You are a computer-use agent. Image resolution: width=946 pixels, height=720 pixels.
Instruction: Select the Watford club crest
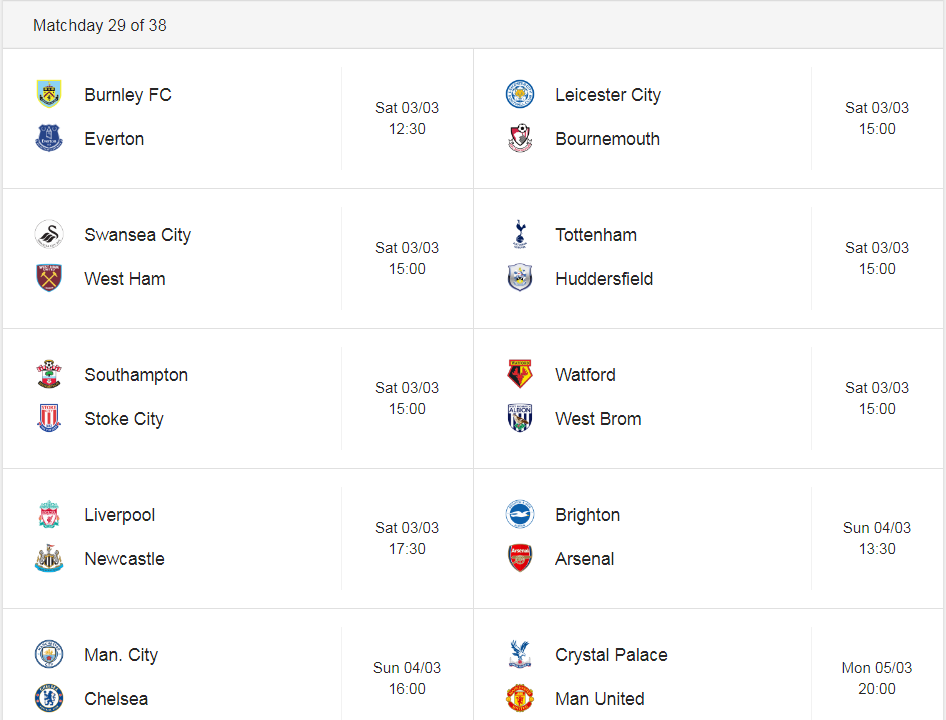pos(519,374)
